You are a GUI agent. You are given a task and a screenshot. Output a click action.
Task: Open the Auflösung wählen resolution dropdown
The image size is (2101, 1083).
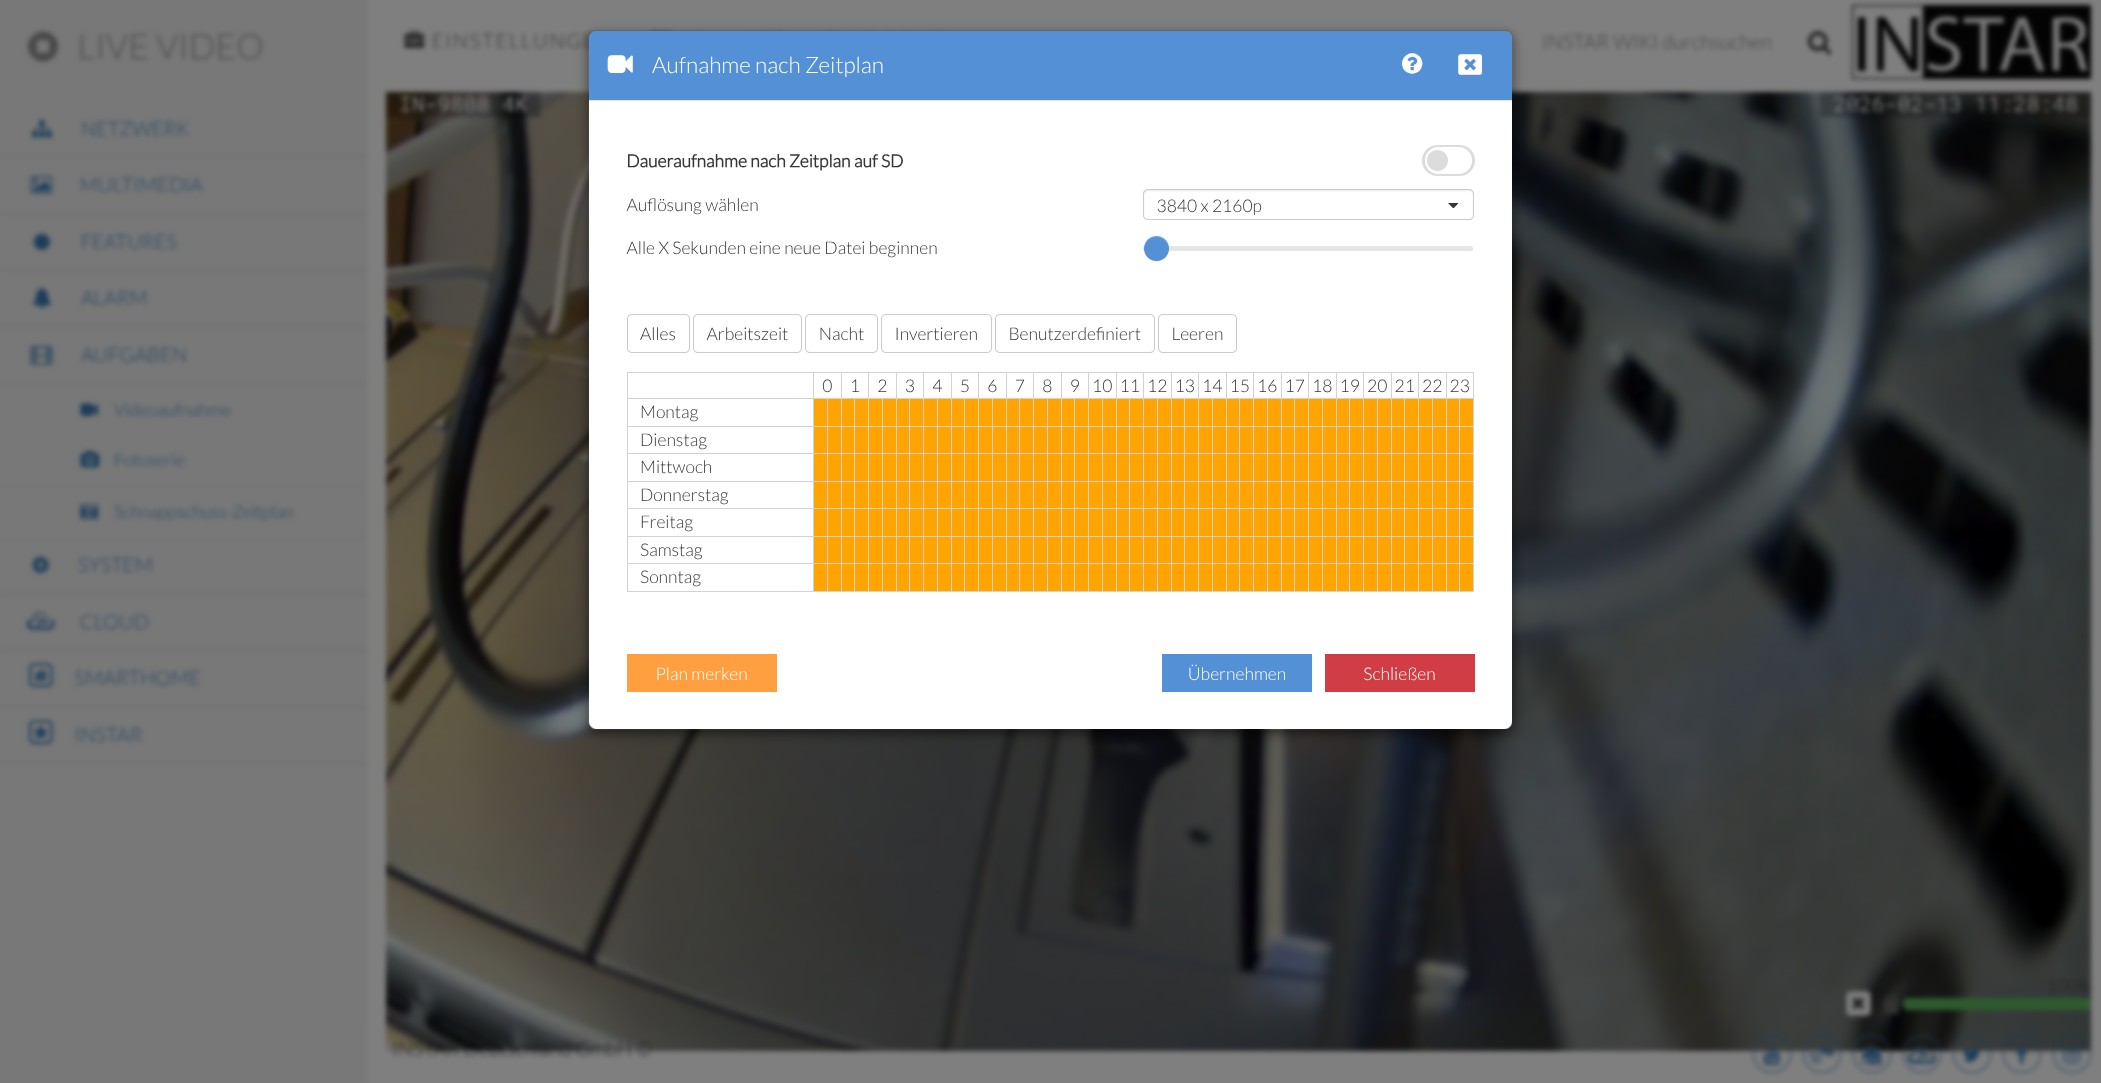point(1307,205)
